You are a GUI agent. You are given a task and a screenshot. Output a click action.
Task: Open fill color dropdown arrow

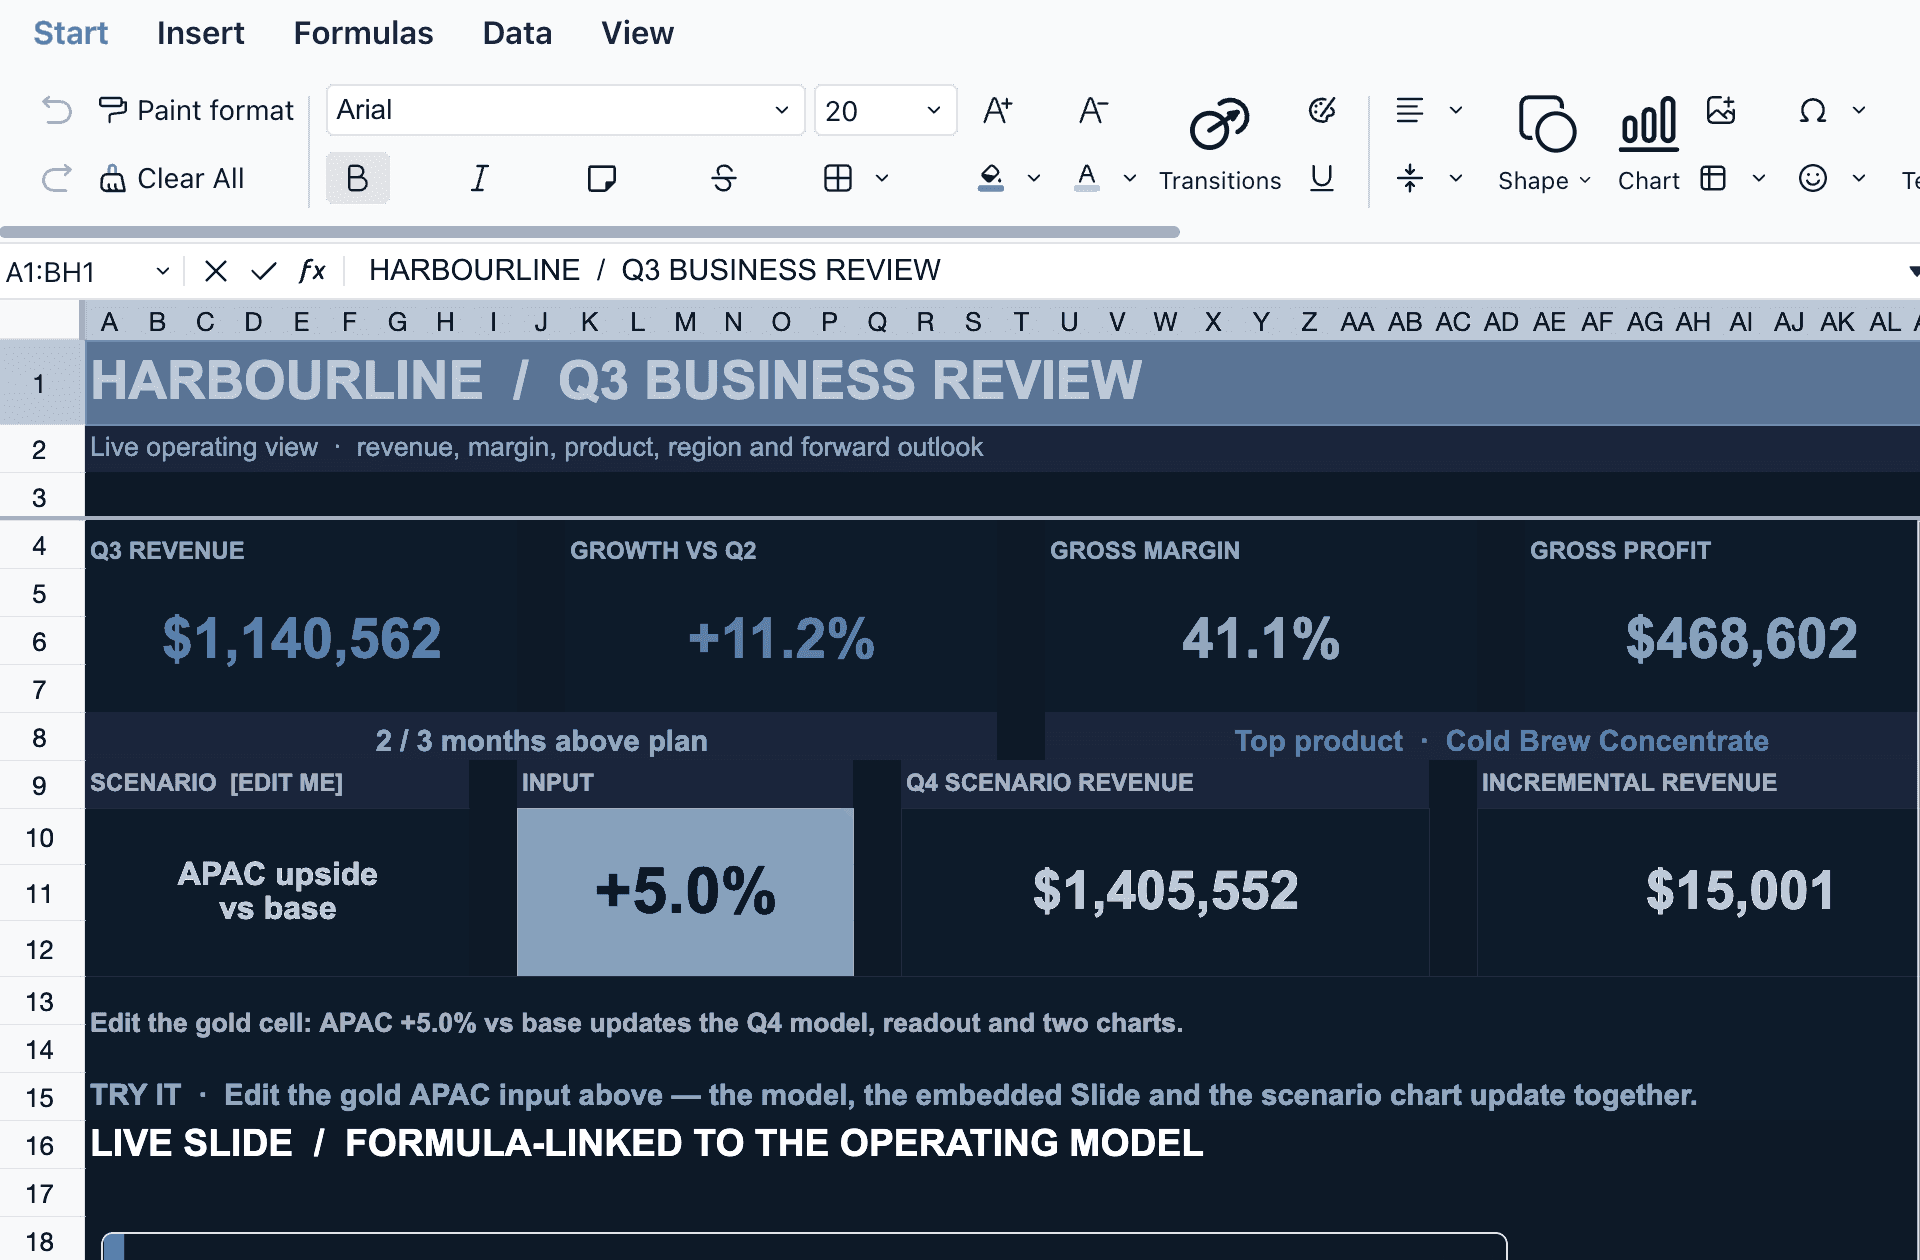[1034, 178]
